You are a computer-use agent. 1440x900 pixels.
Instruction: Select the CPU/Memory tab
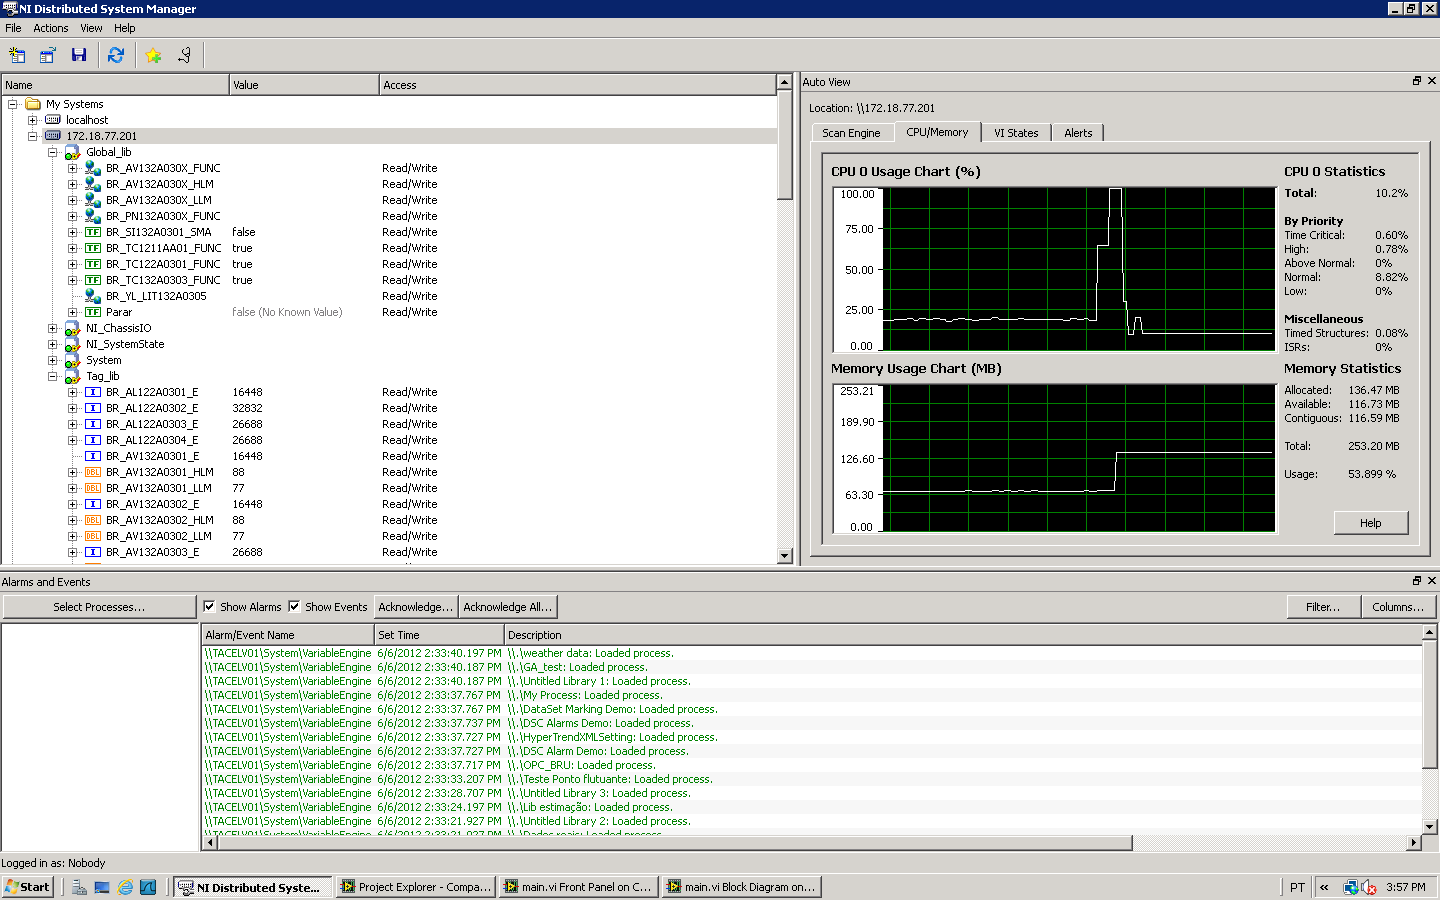(937, 132)
